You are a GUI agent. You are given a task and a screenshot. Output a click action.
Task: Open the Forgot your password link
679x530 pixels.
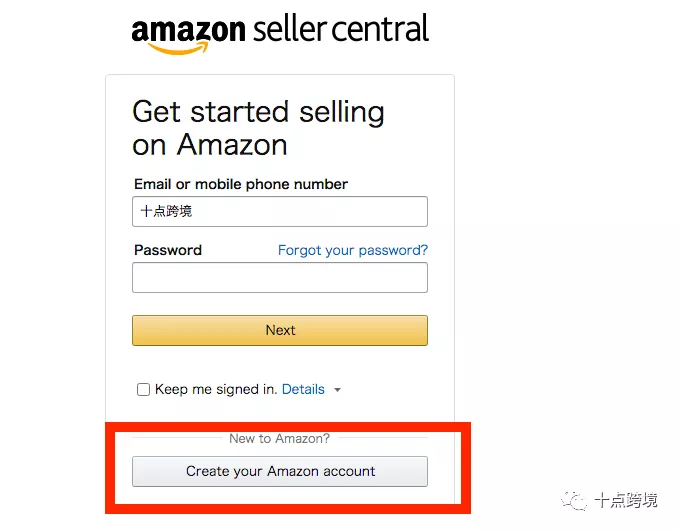tap(353, 250)
